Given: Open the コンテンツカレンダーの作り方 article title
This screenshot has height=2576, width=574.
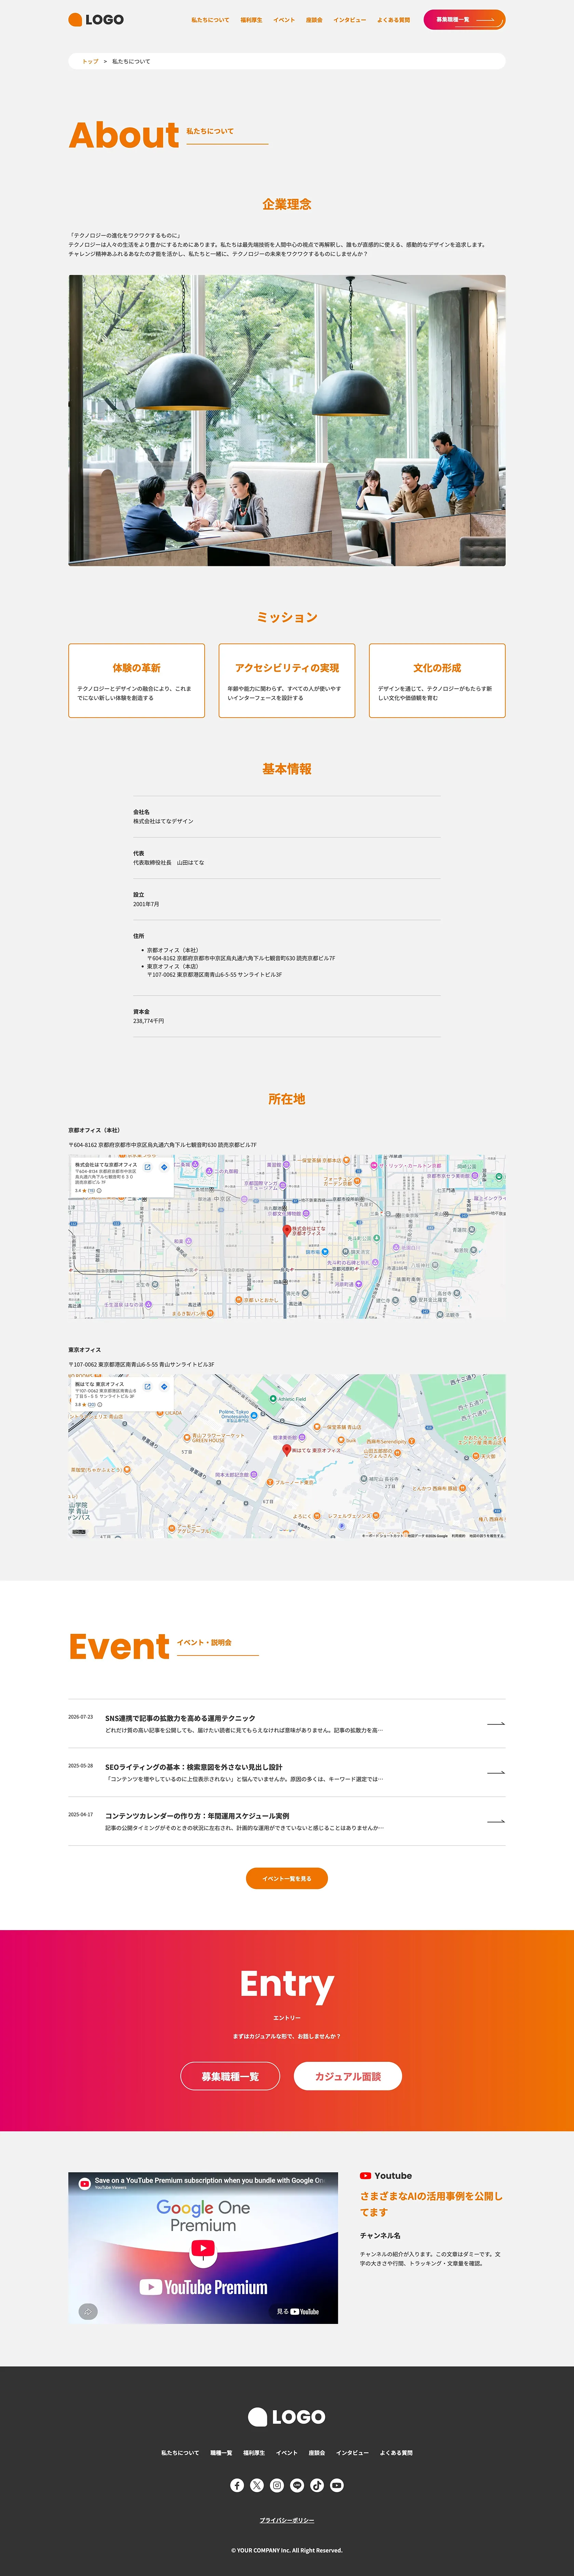Looking at the screenshot, I should click(x=197, y=1816).
